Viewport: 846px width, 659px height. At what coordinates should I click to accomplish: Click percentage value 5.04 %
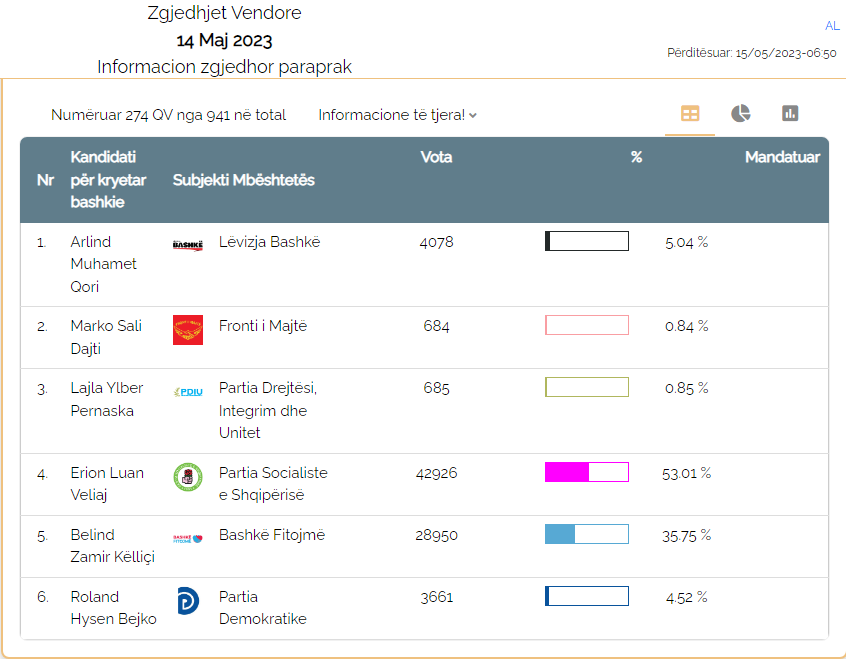686,242
